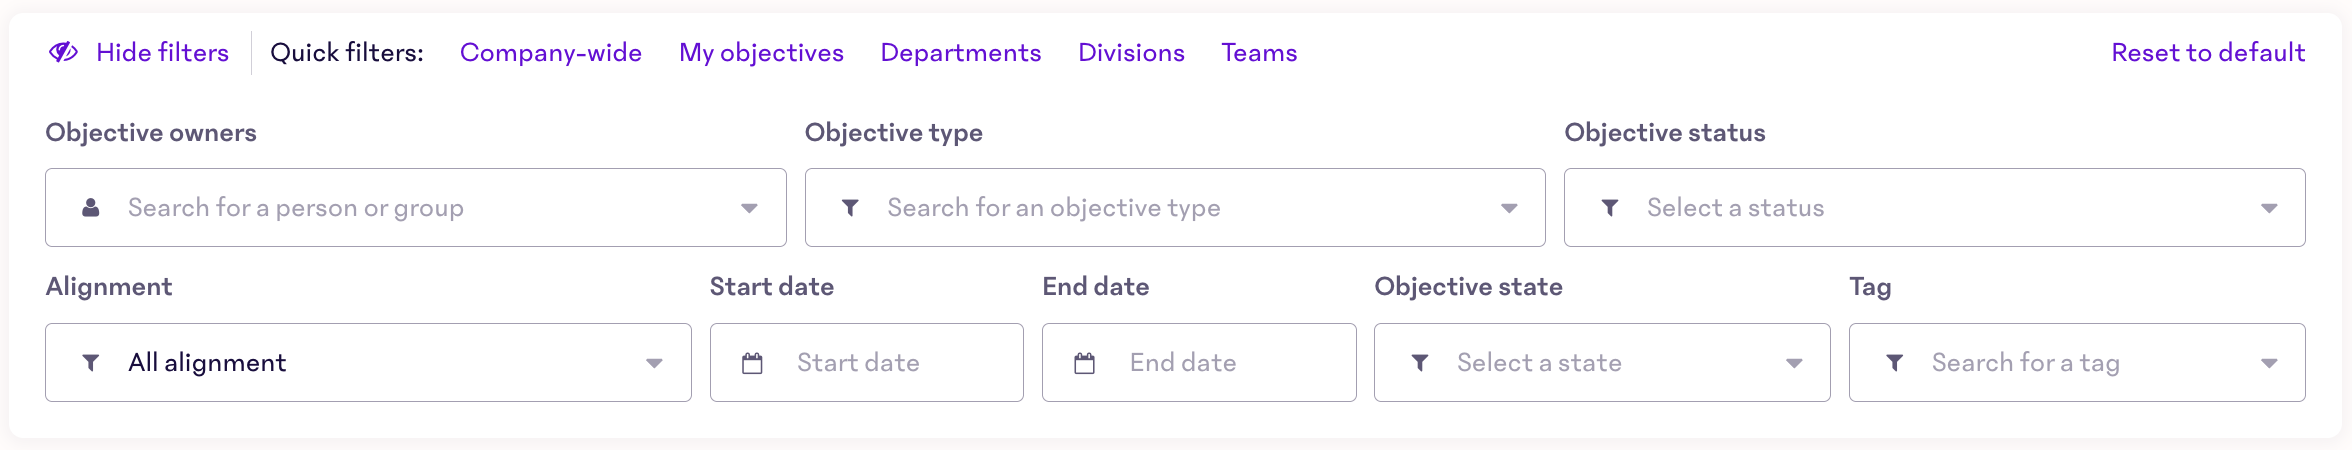The width and height of the screenshot is (2352, 450).
Task: Apply the Company-wide quick filter
Action: (x=551, y=53)
